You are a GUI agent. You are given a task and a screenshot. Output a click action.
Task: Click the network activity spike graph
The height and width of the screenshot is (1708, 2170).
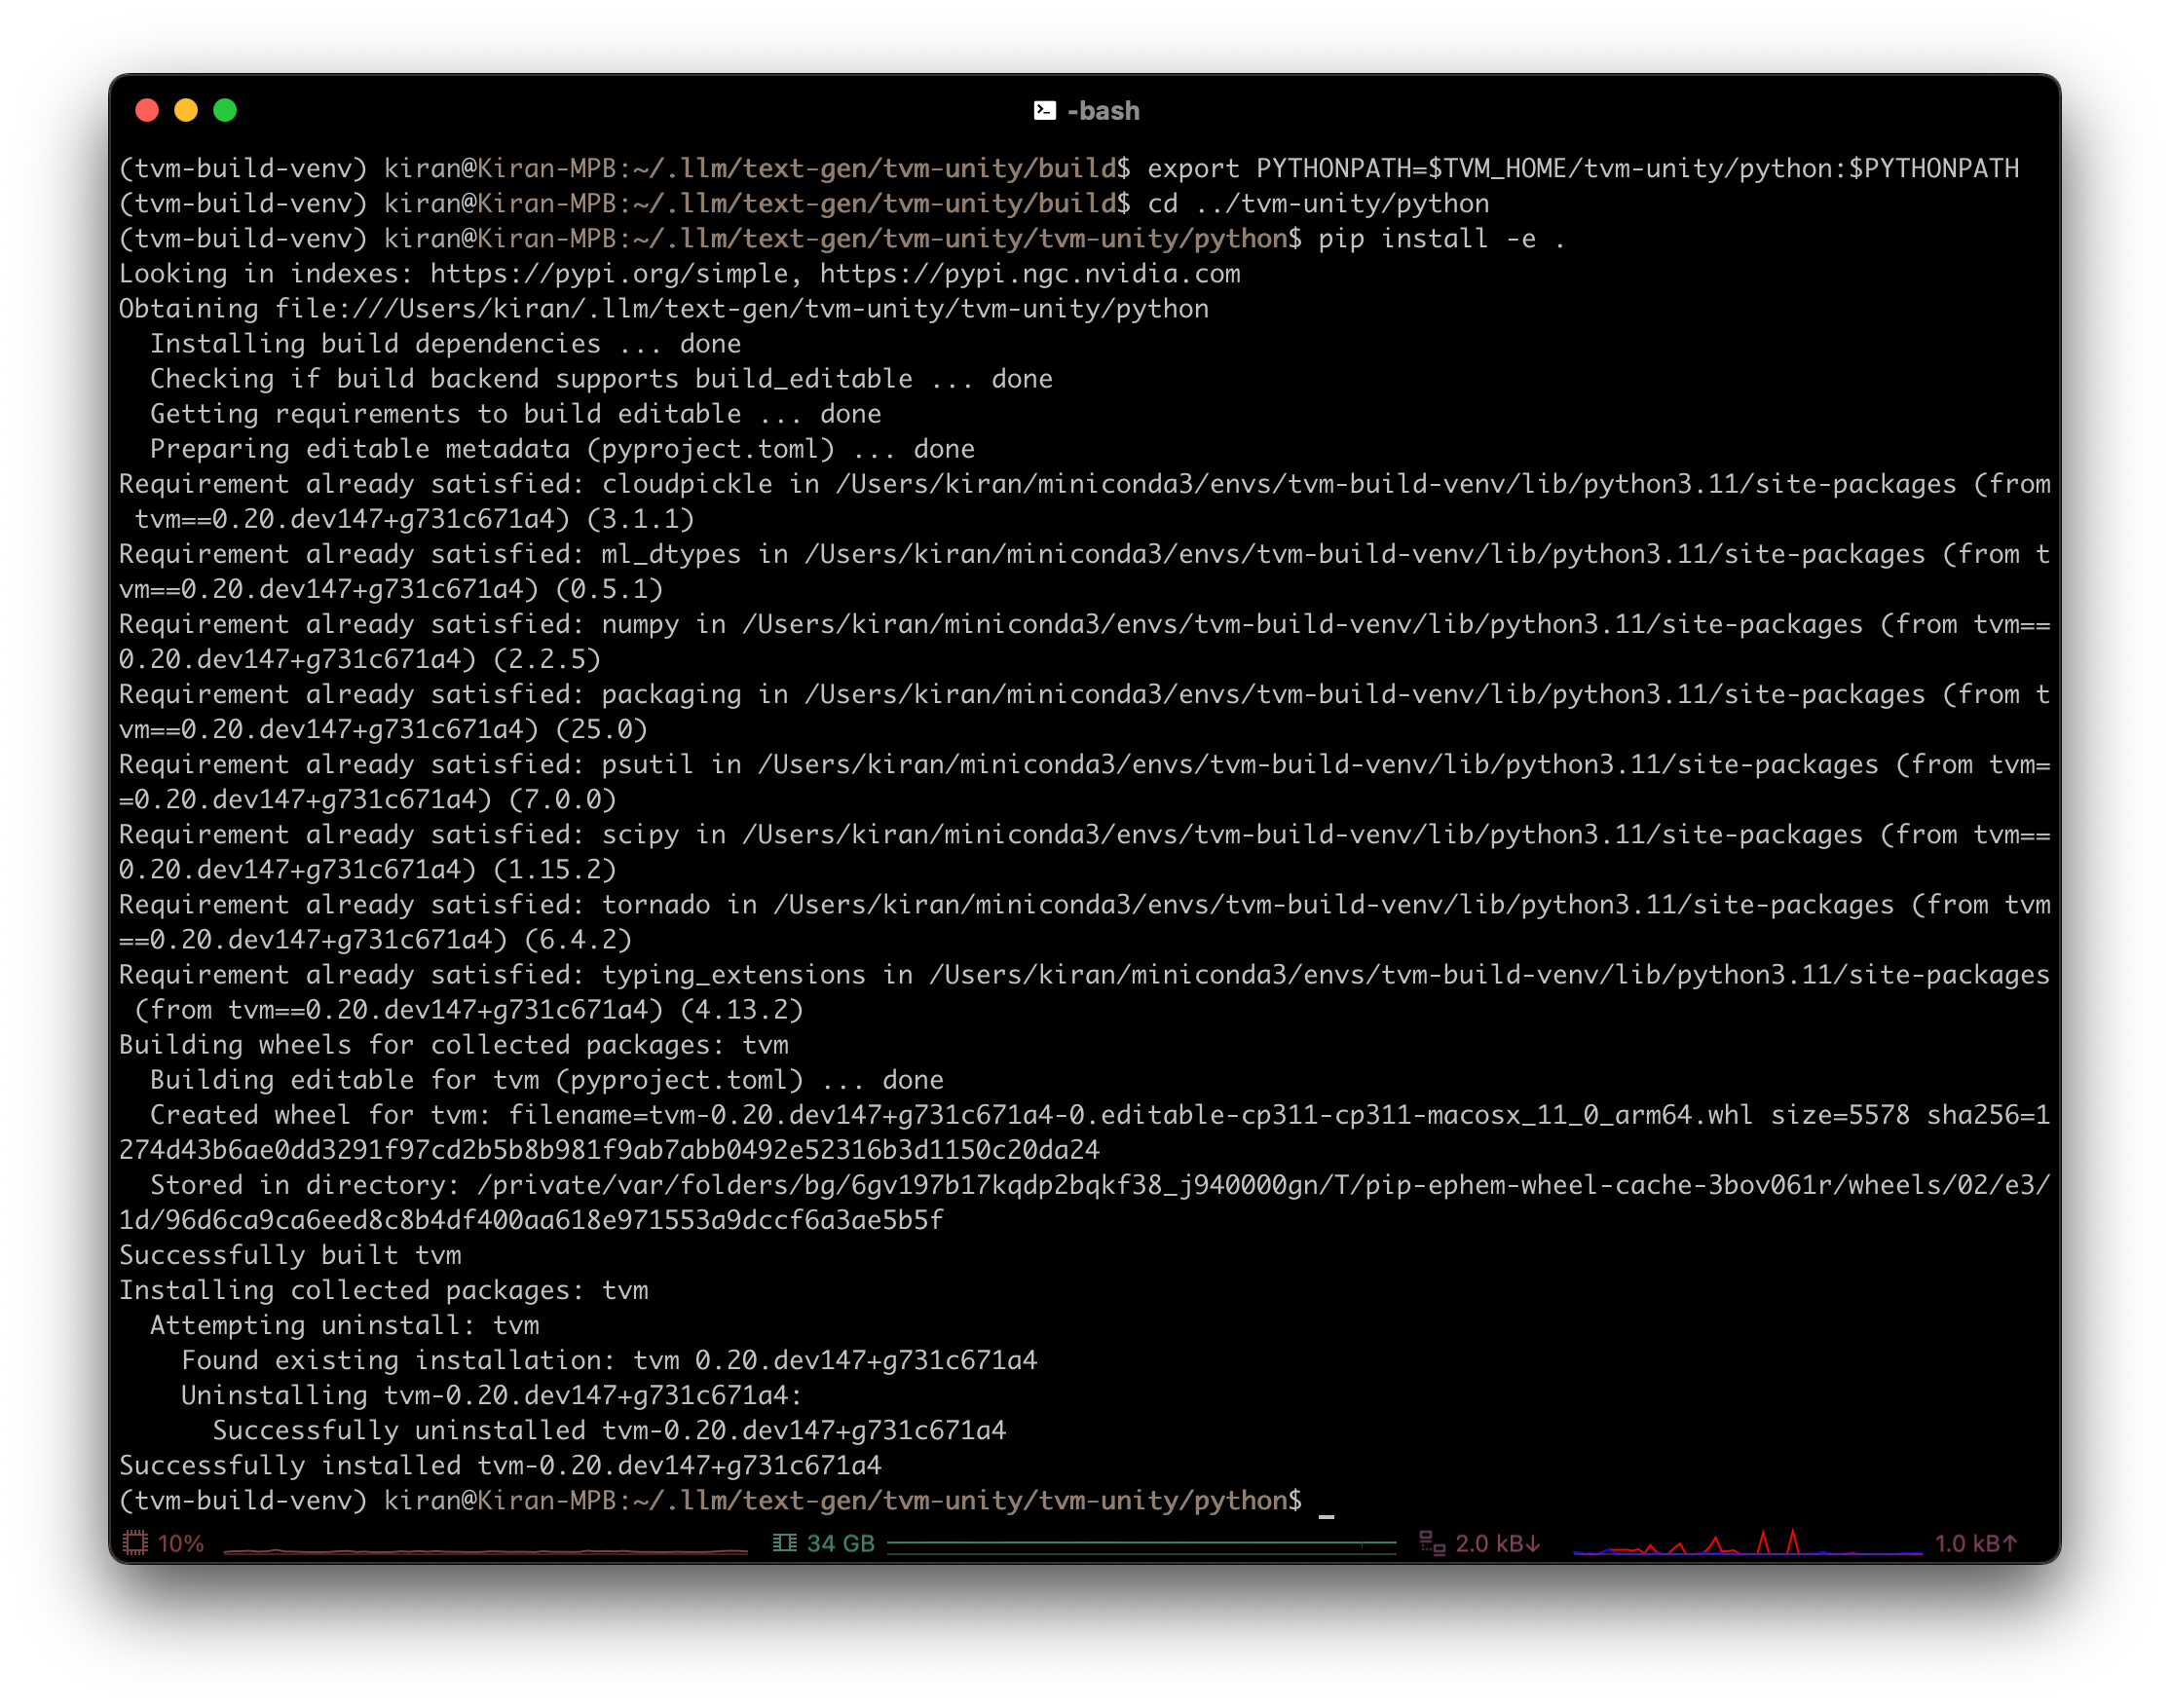tap(1747, 1541)
